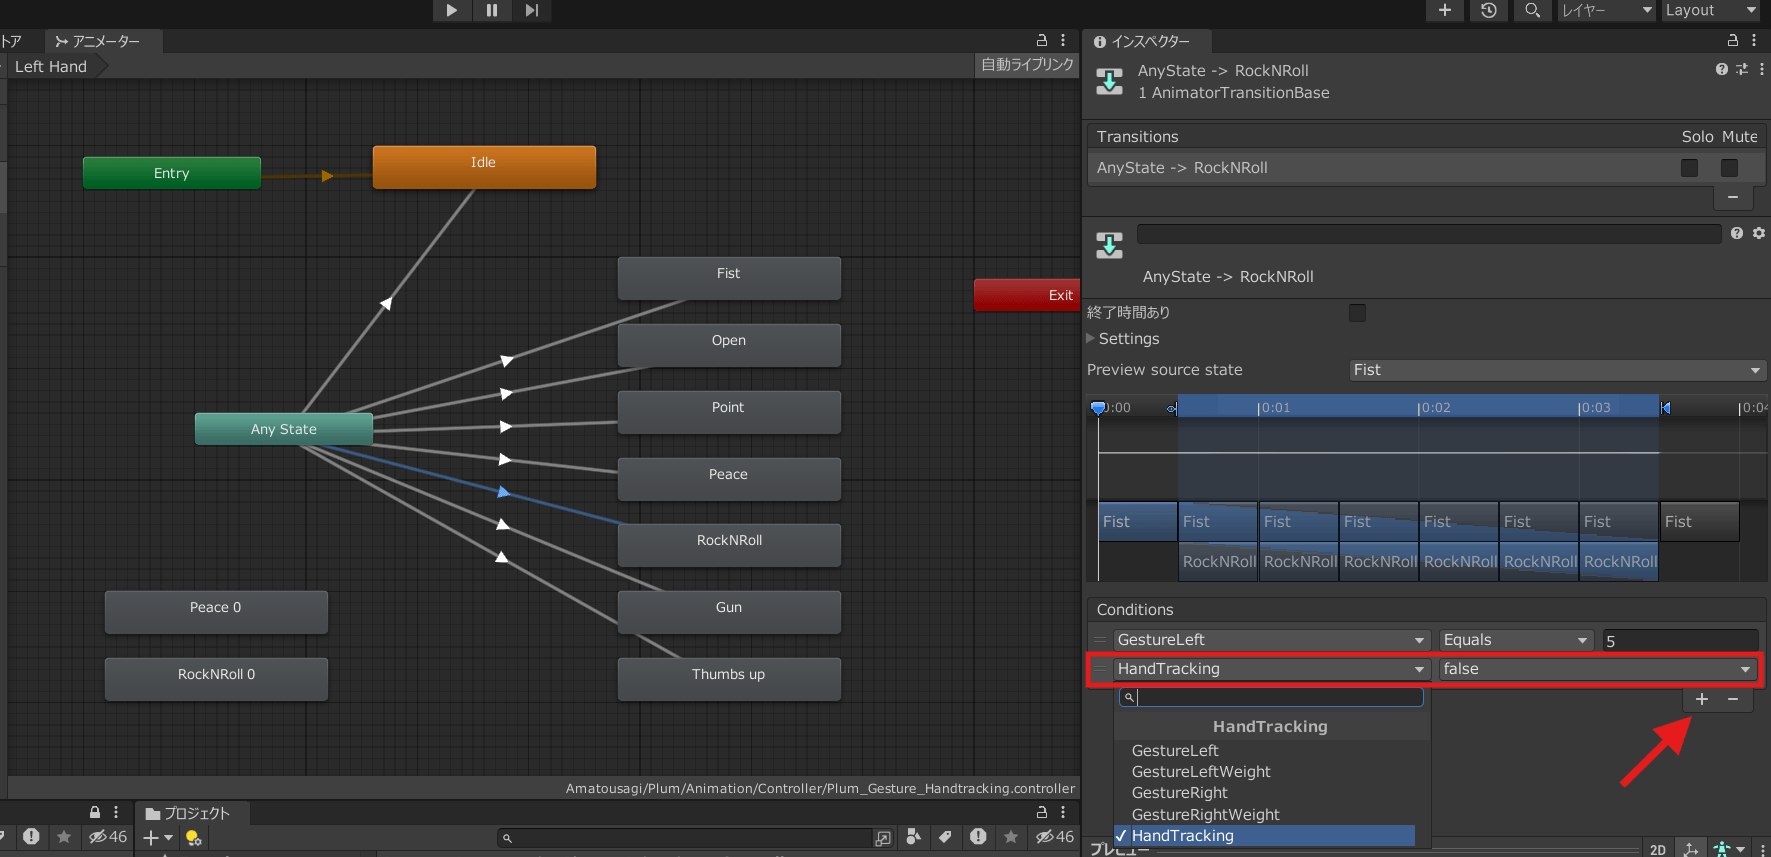Viewport: 1771px width, 857px height.
Task: Open the Preview source state dropdown
Action: tap(1556, 370)
